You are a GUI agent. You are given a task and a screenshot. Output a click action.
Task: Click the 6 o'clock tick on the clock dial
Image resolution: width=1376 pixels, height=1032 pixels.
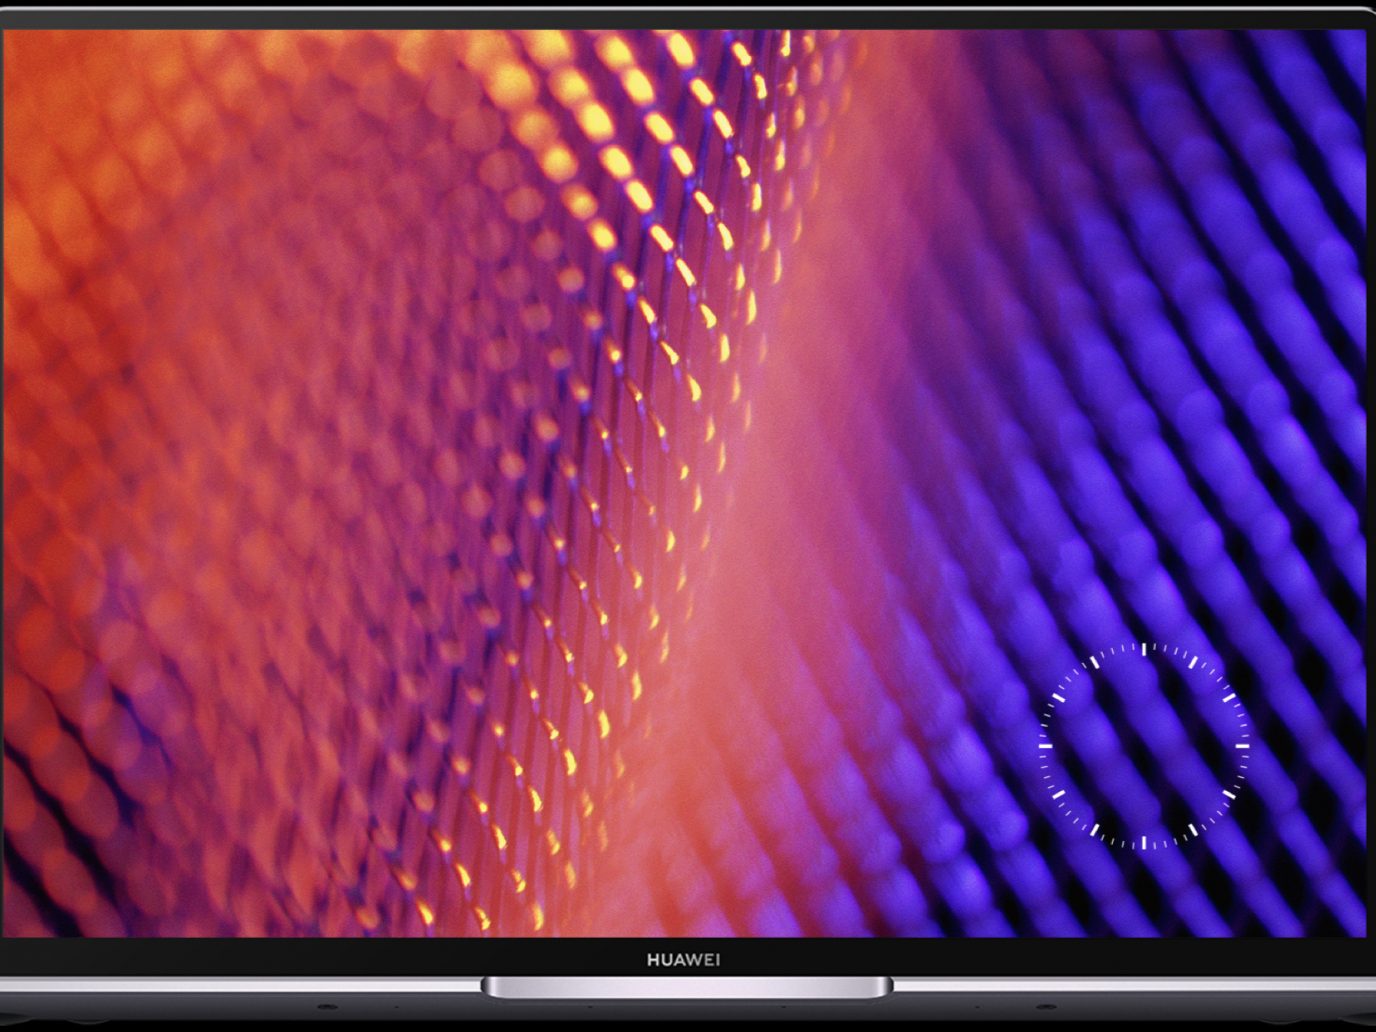1144,842
